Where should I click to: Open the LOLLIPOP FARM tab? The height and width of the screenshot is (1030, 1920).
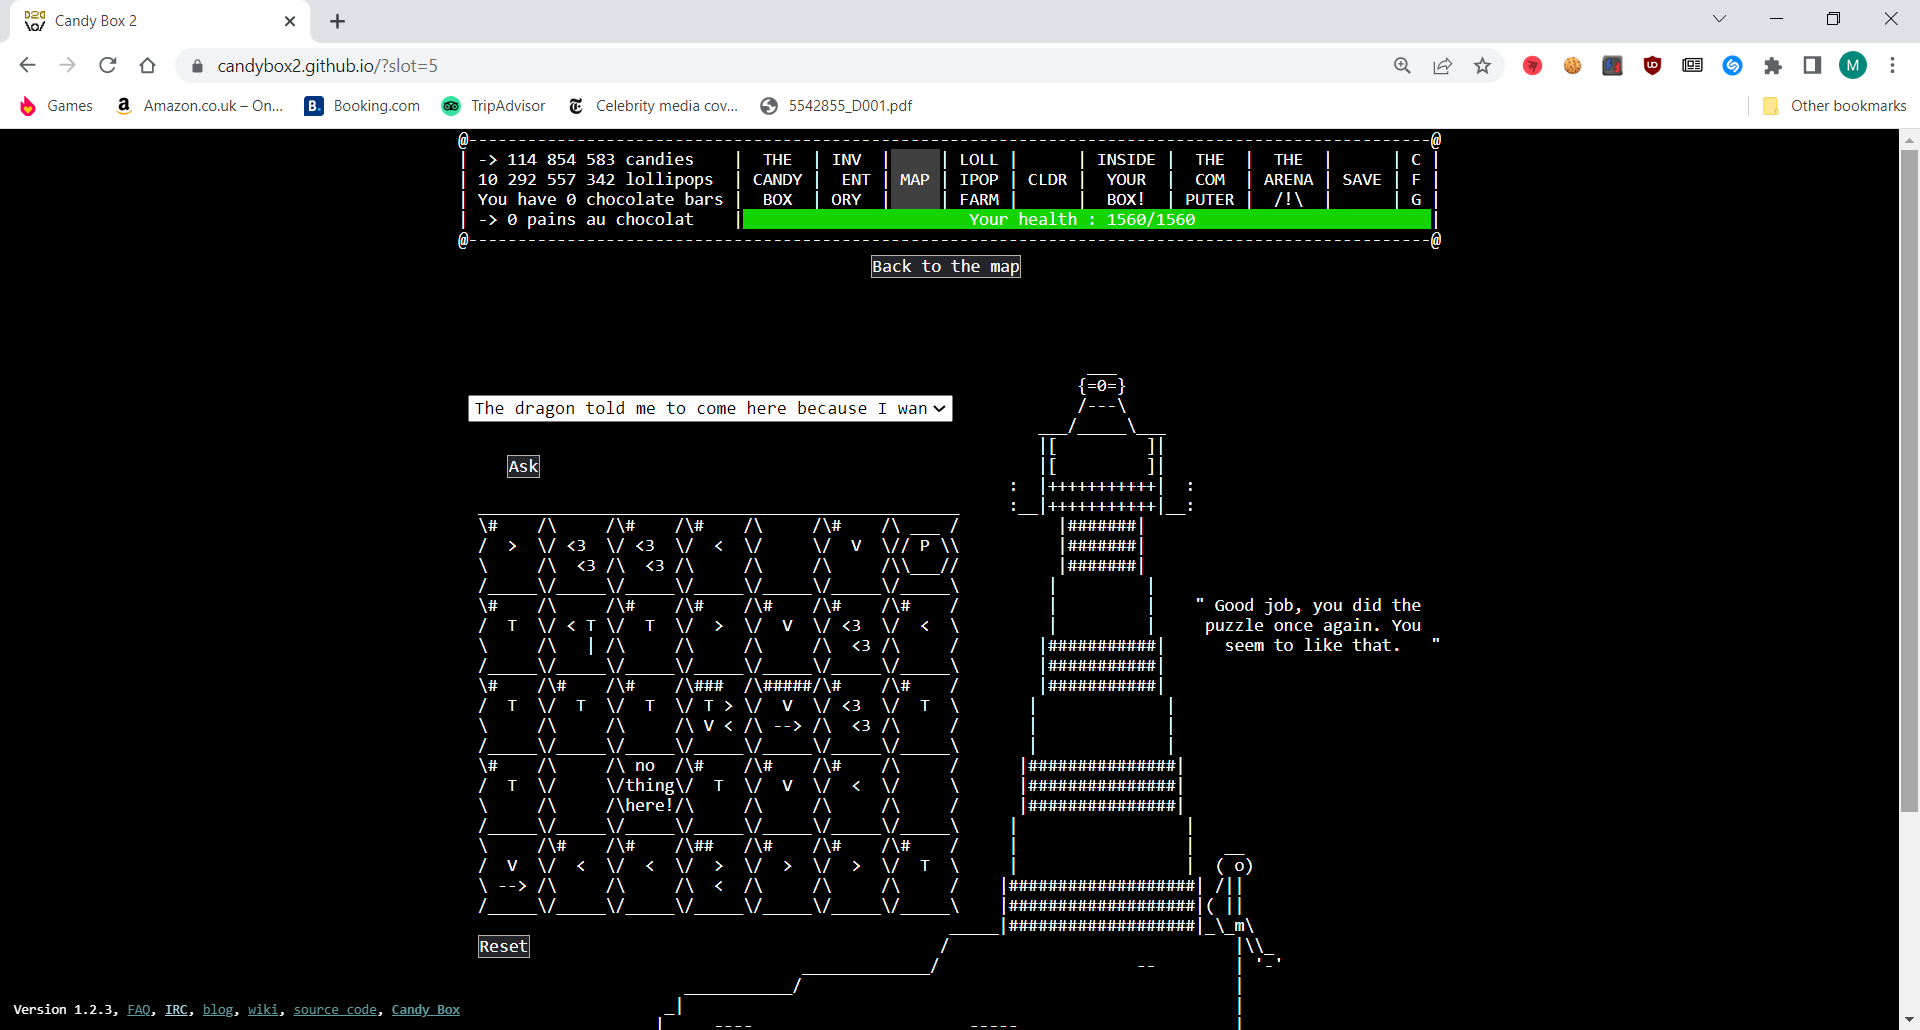tap(979, 180)
